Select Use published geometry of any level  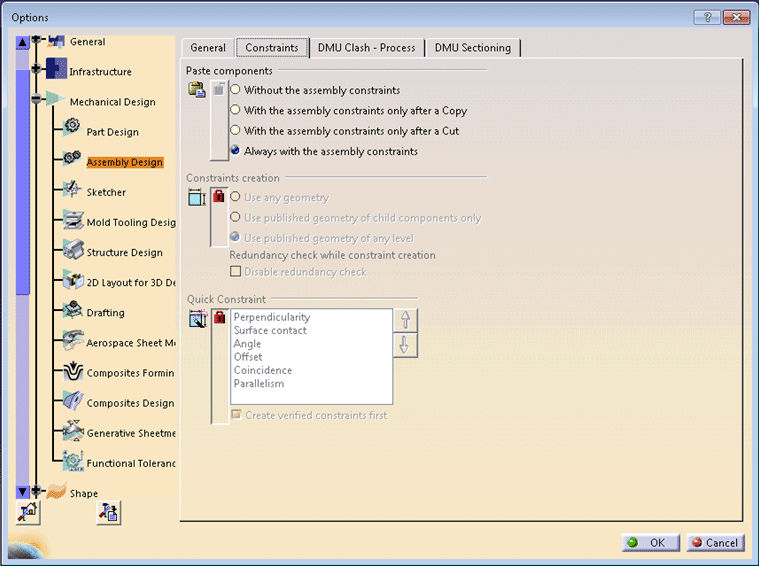pyautogui.click(x=235, y=237)
